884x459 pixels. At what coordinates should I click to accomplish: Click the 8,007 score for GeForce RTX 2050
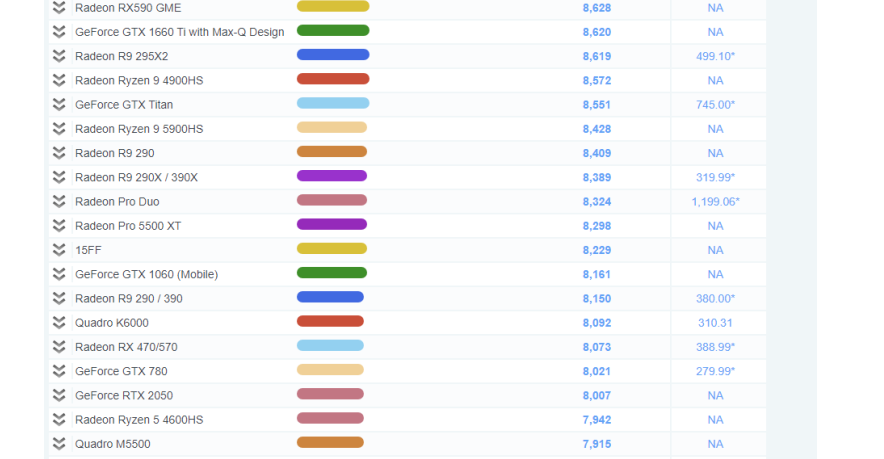coord(597,396)
